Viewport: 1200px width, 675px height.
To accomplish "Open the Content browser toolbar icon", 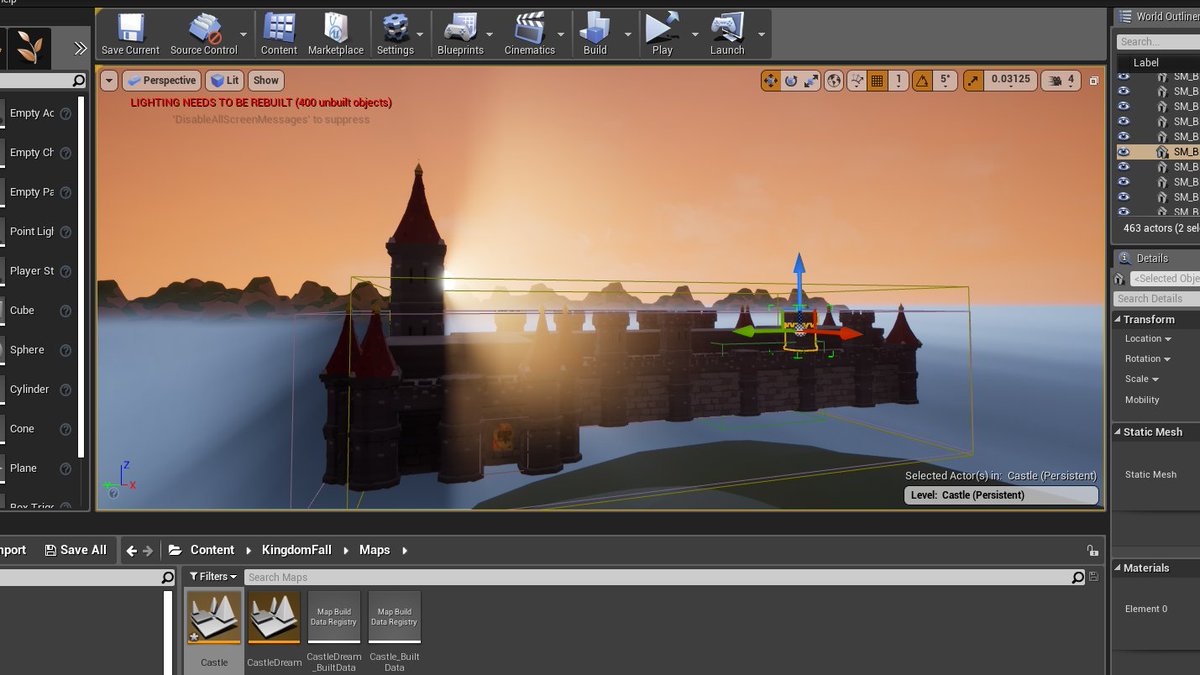I will pyautogui.click(x=279, y=28).
